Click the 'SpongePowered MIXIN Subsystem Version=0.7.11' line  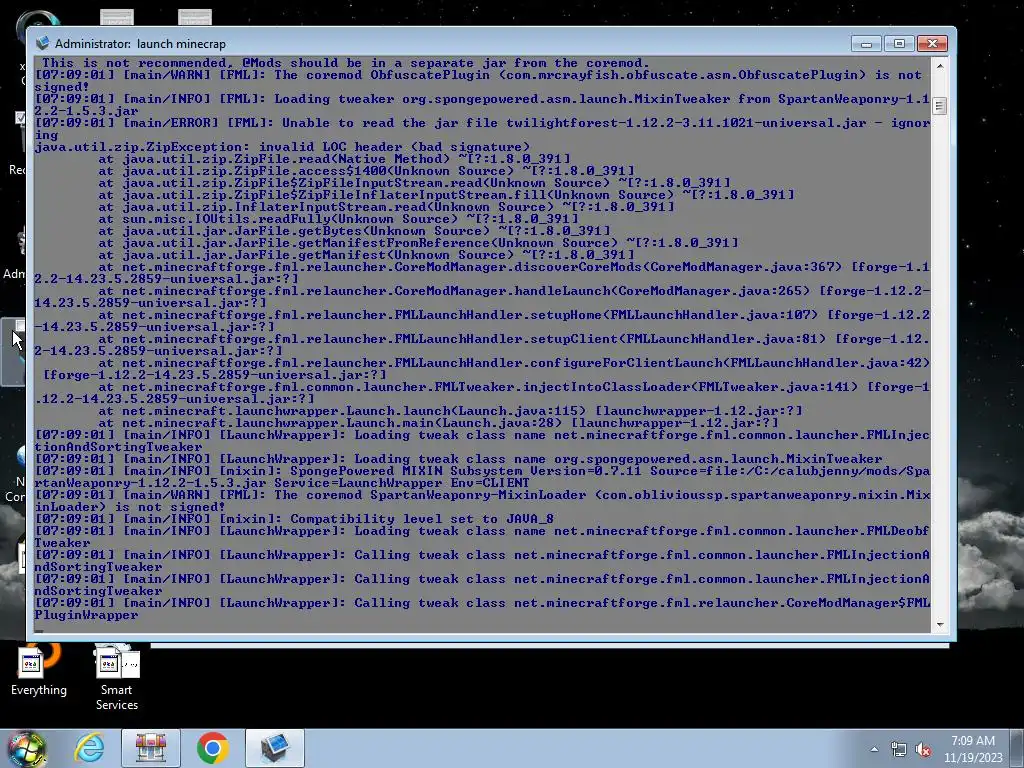tap(482, 477)
